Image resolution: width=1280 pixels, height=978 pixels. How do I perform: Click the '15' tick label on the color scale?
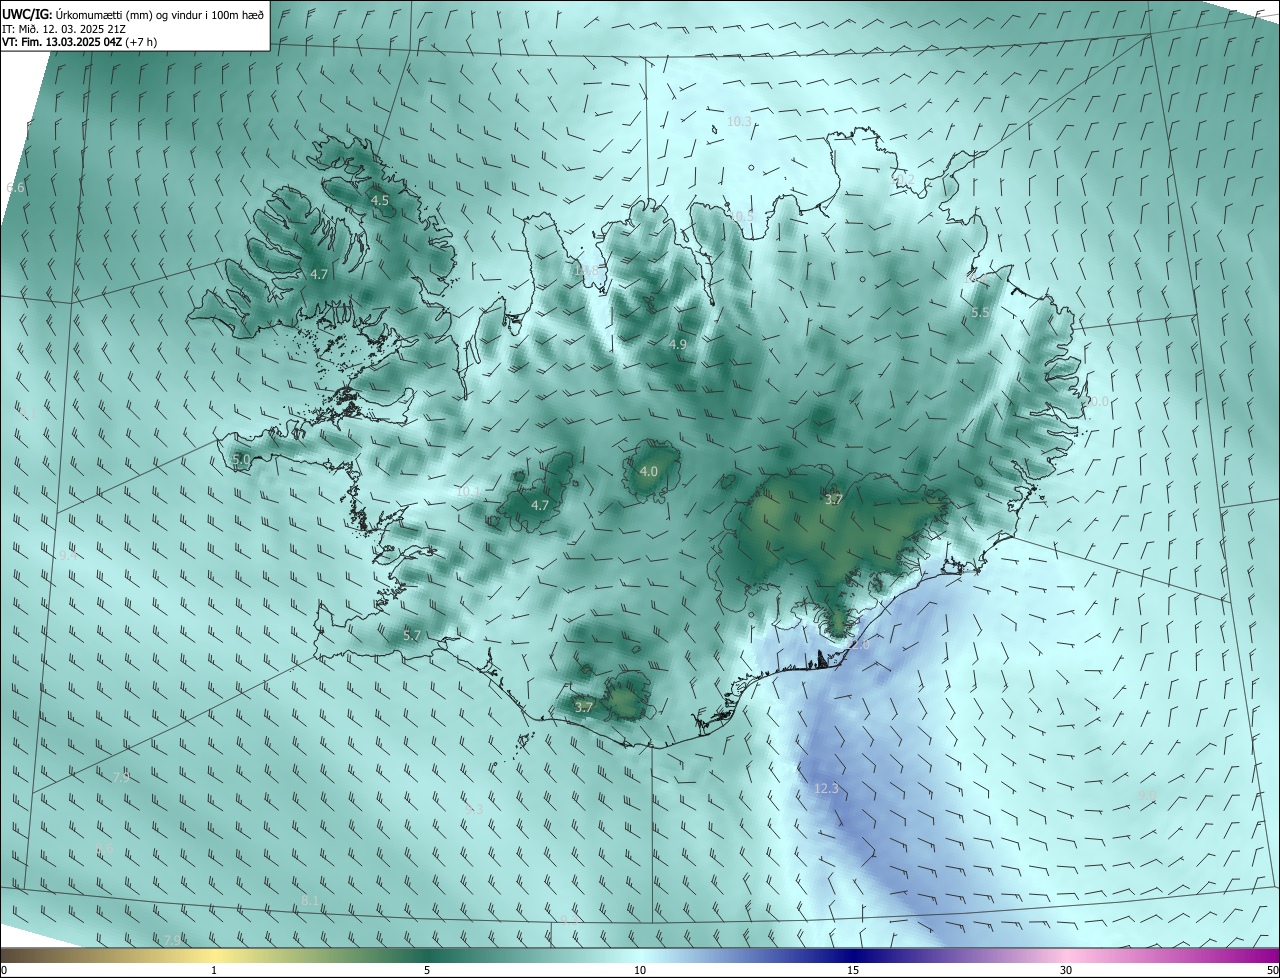(853, 970)
